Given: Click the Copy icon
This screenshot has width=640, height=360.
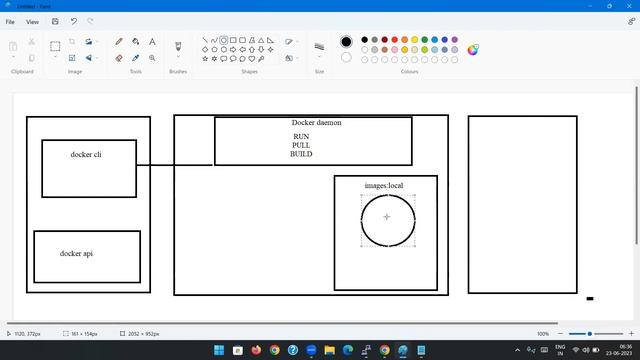Looking at the screenshot, I should click(x=31, y=58).
